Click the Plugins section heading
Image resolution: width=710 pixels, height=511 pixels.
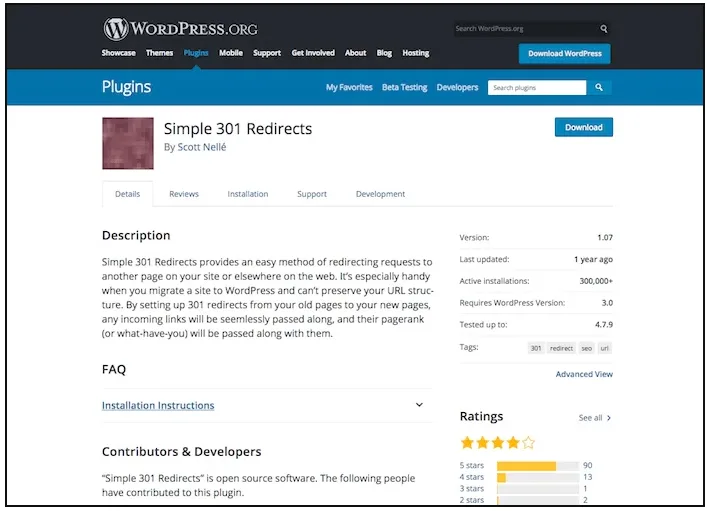[x=126, y=87]
